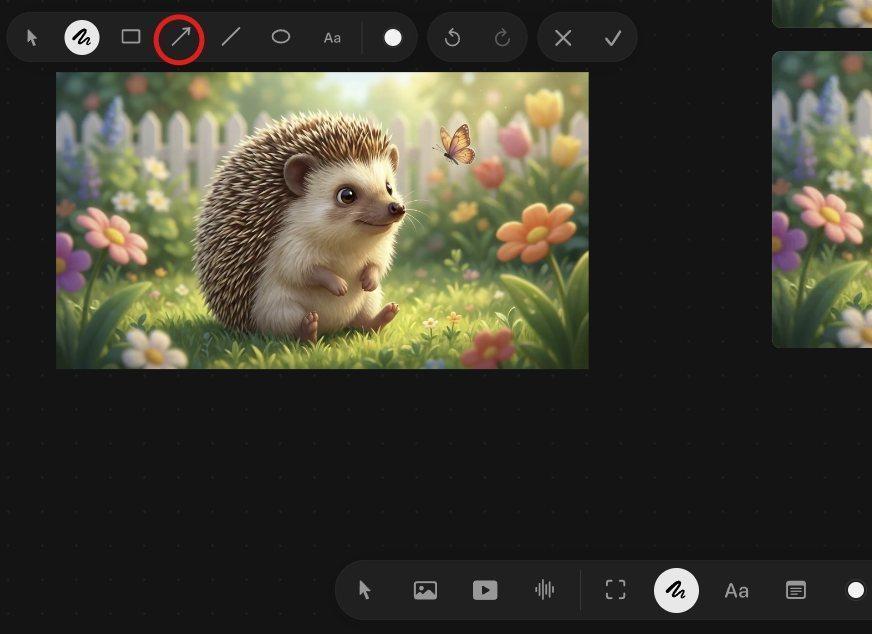Open the white color picker in top toolbar
Image resolution: width=872 pixels, height=634 pixels.
coord(393,38)
